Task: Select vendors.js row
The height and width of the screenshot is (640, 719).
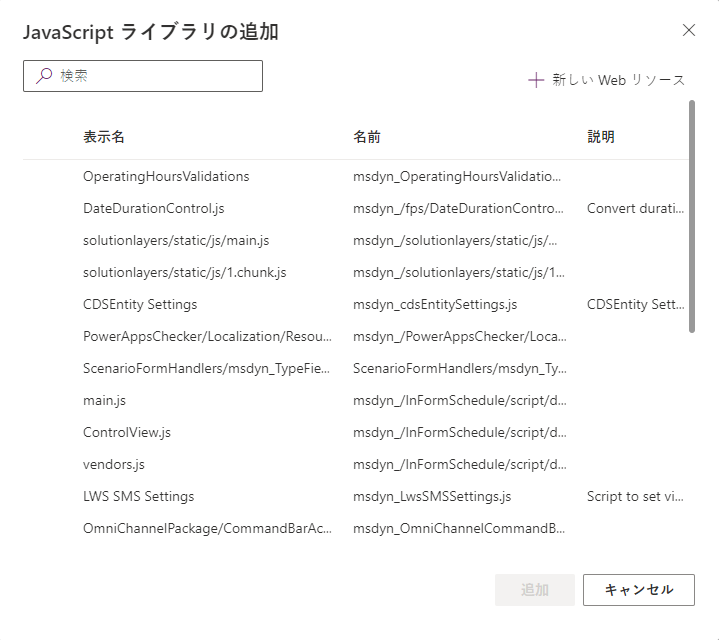Action: click(x=356, y=464)
